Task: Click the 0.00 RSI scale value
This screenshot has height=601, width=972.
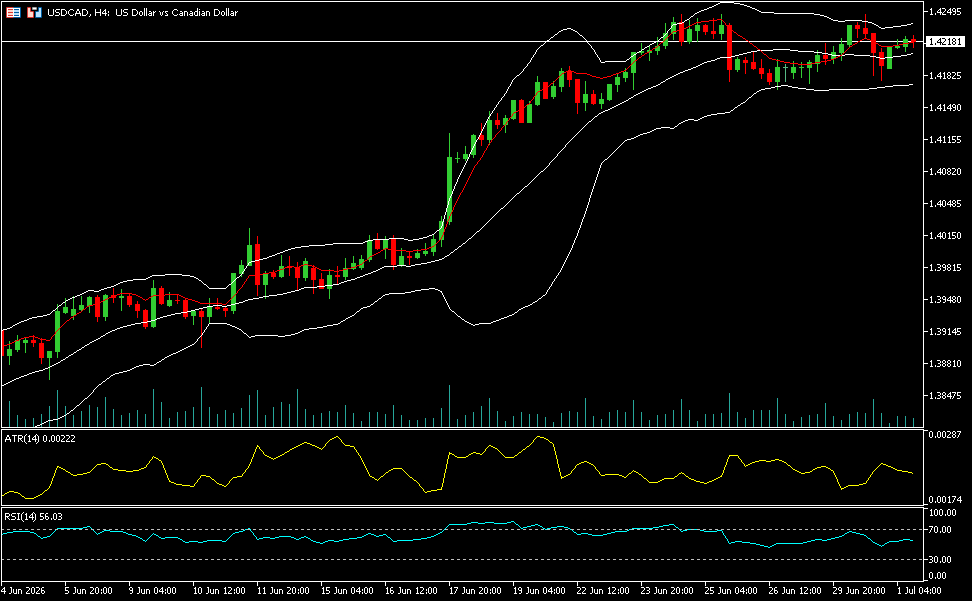Action: tap(938, 576)
